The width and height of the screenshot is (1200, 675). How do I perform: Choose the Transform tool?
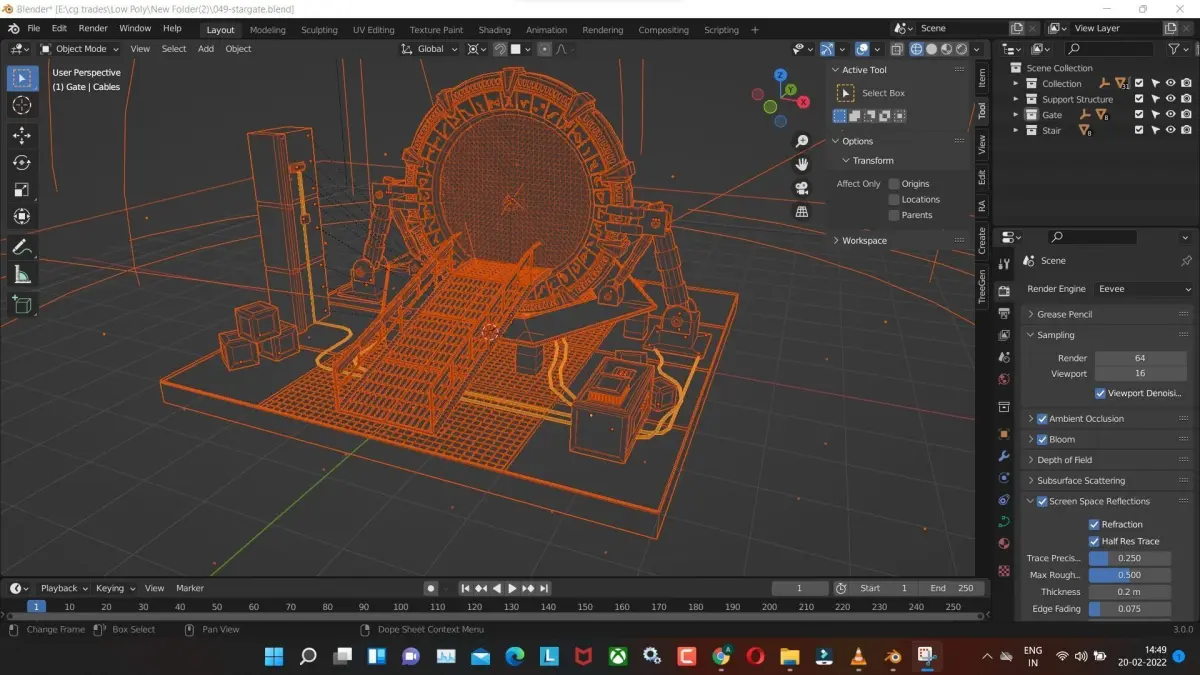coord(21,216)
